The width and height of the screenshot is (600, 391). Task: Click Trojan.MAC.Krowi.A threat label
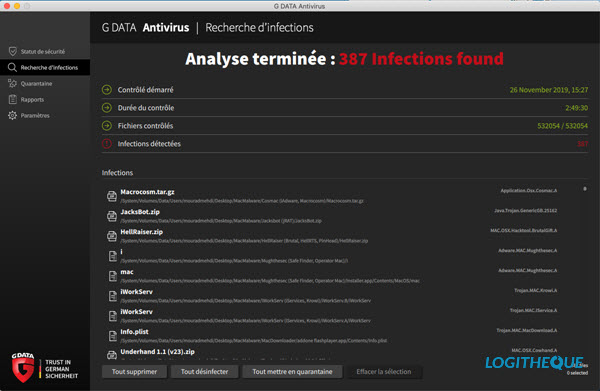pos(536,290)
